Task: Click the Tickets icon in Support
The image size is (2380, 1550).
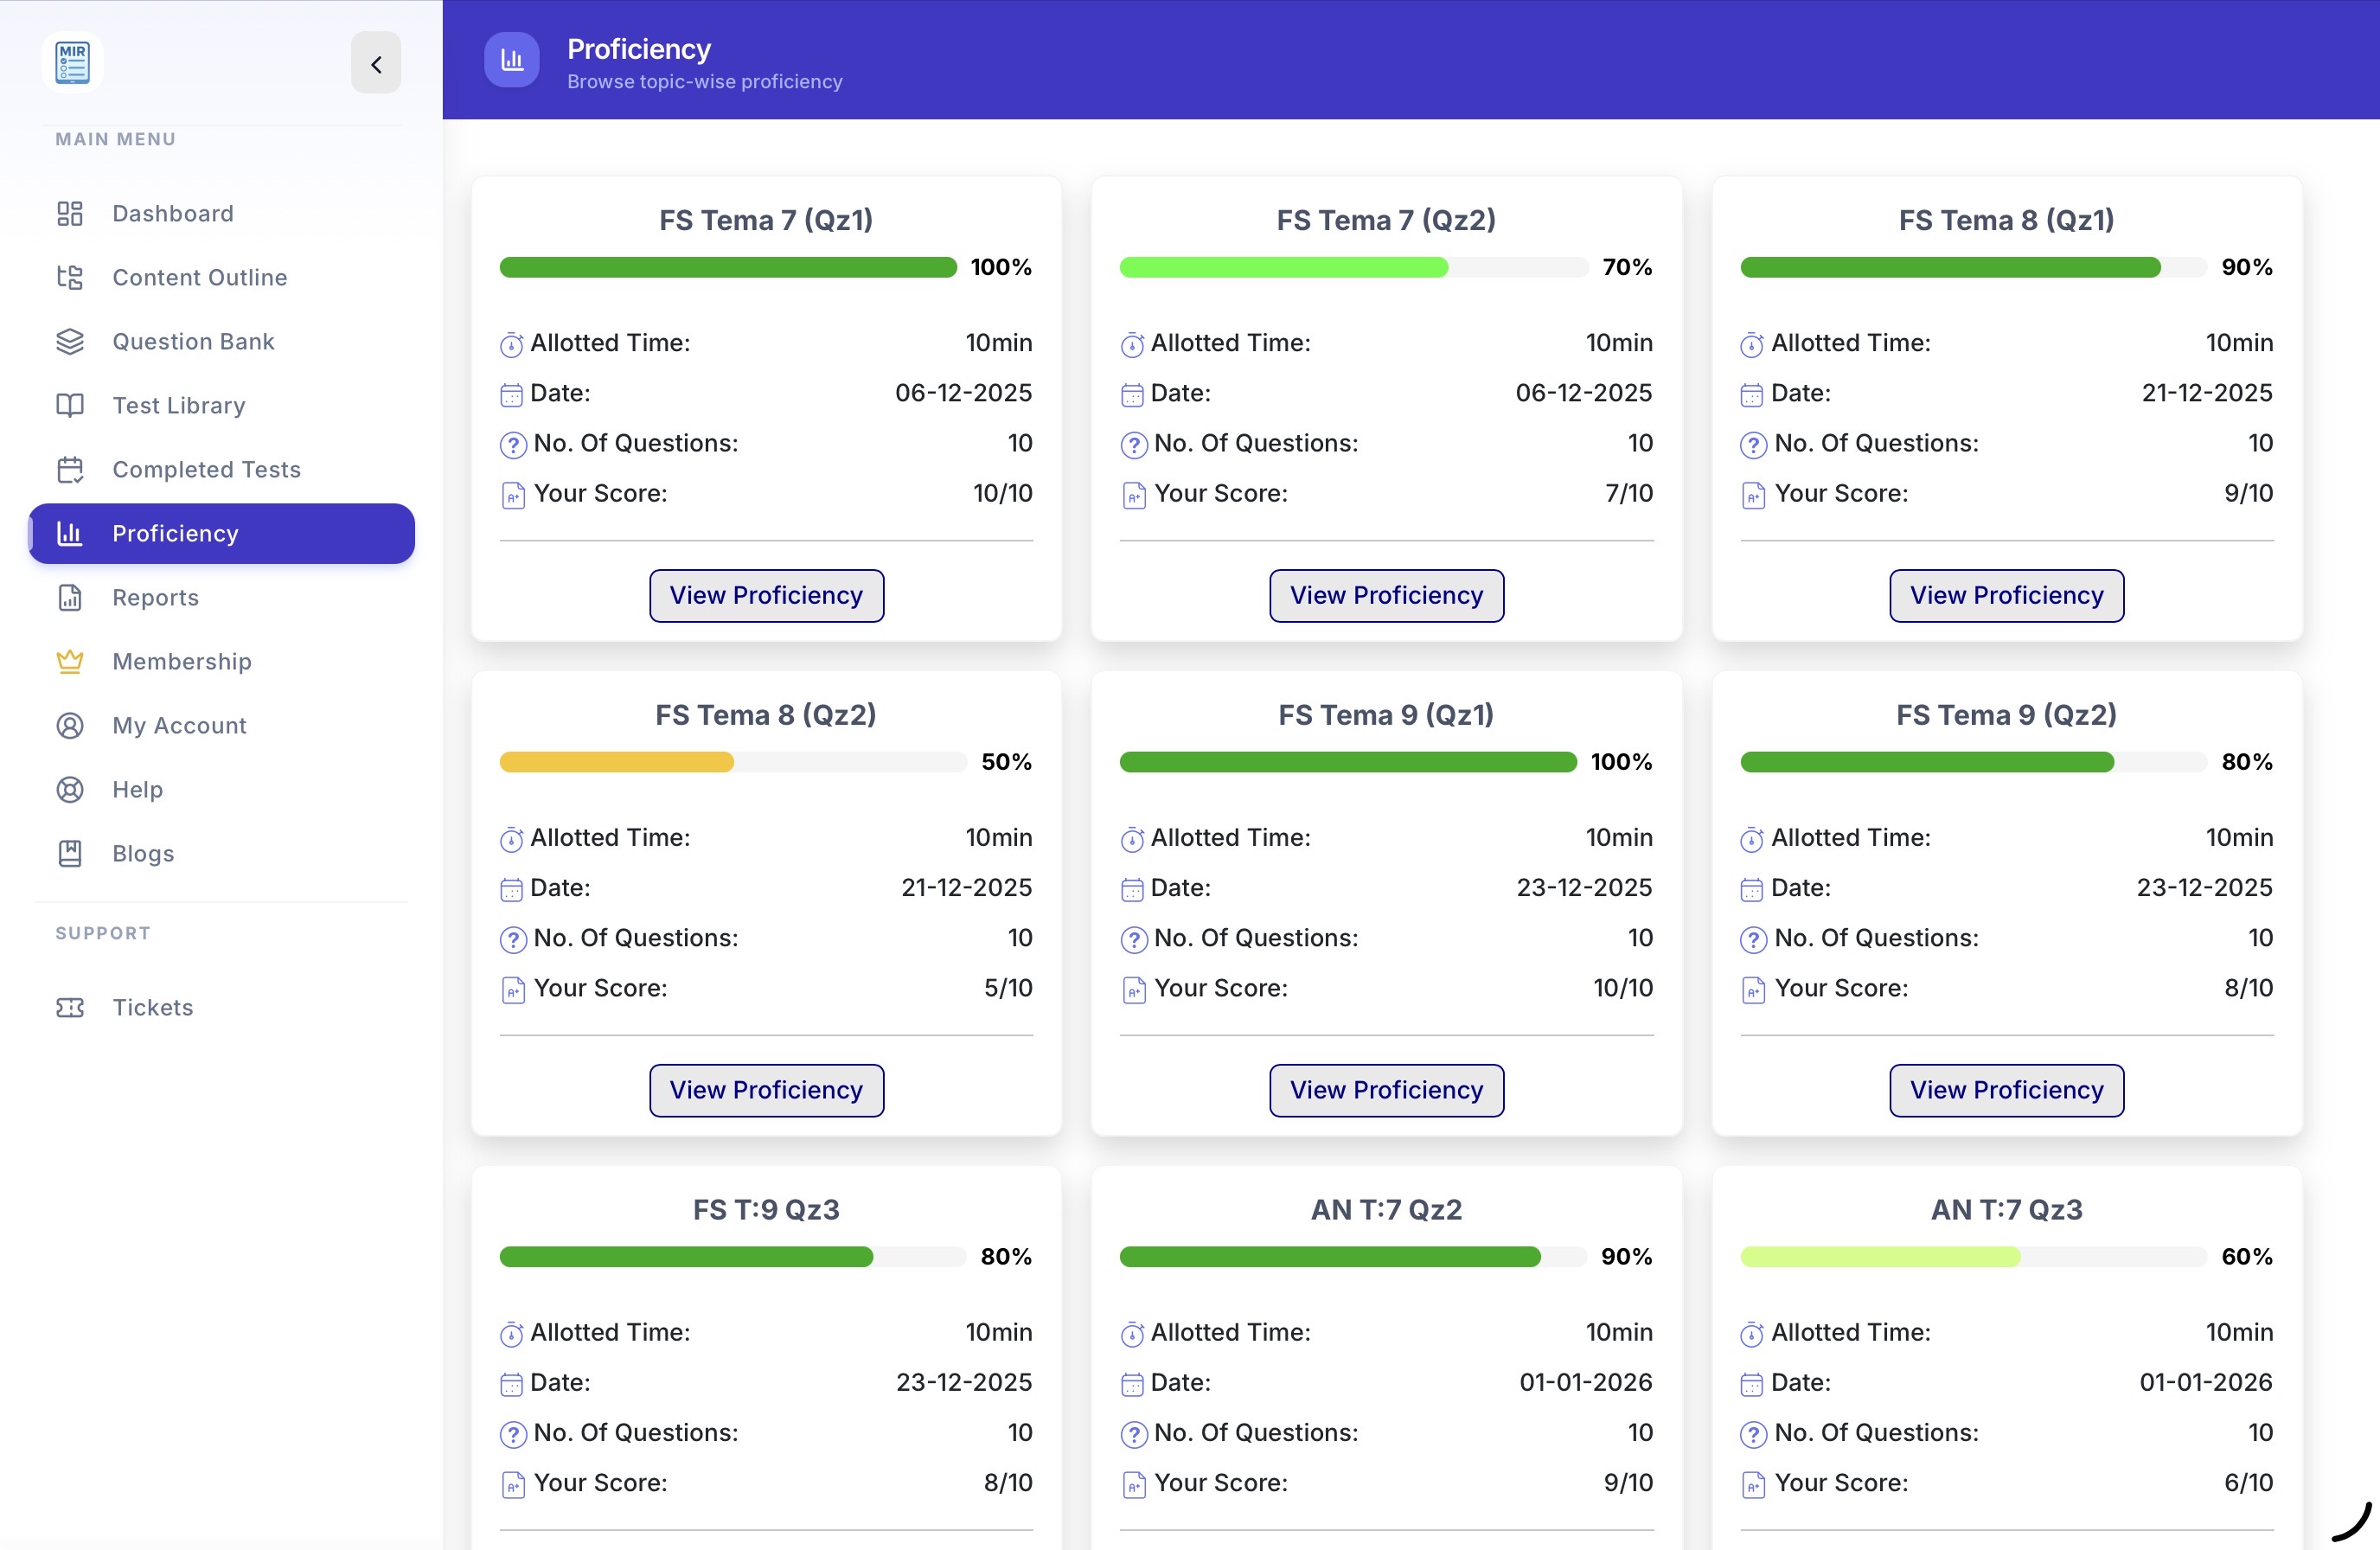Action: click(x=70, y=1007)
